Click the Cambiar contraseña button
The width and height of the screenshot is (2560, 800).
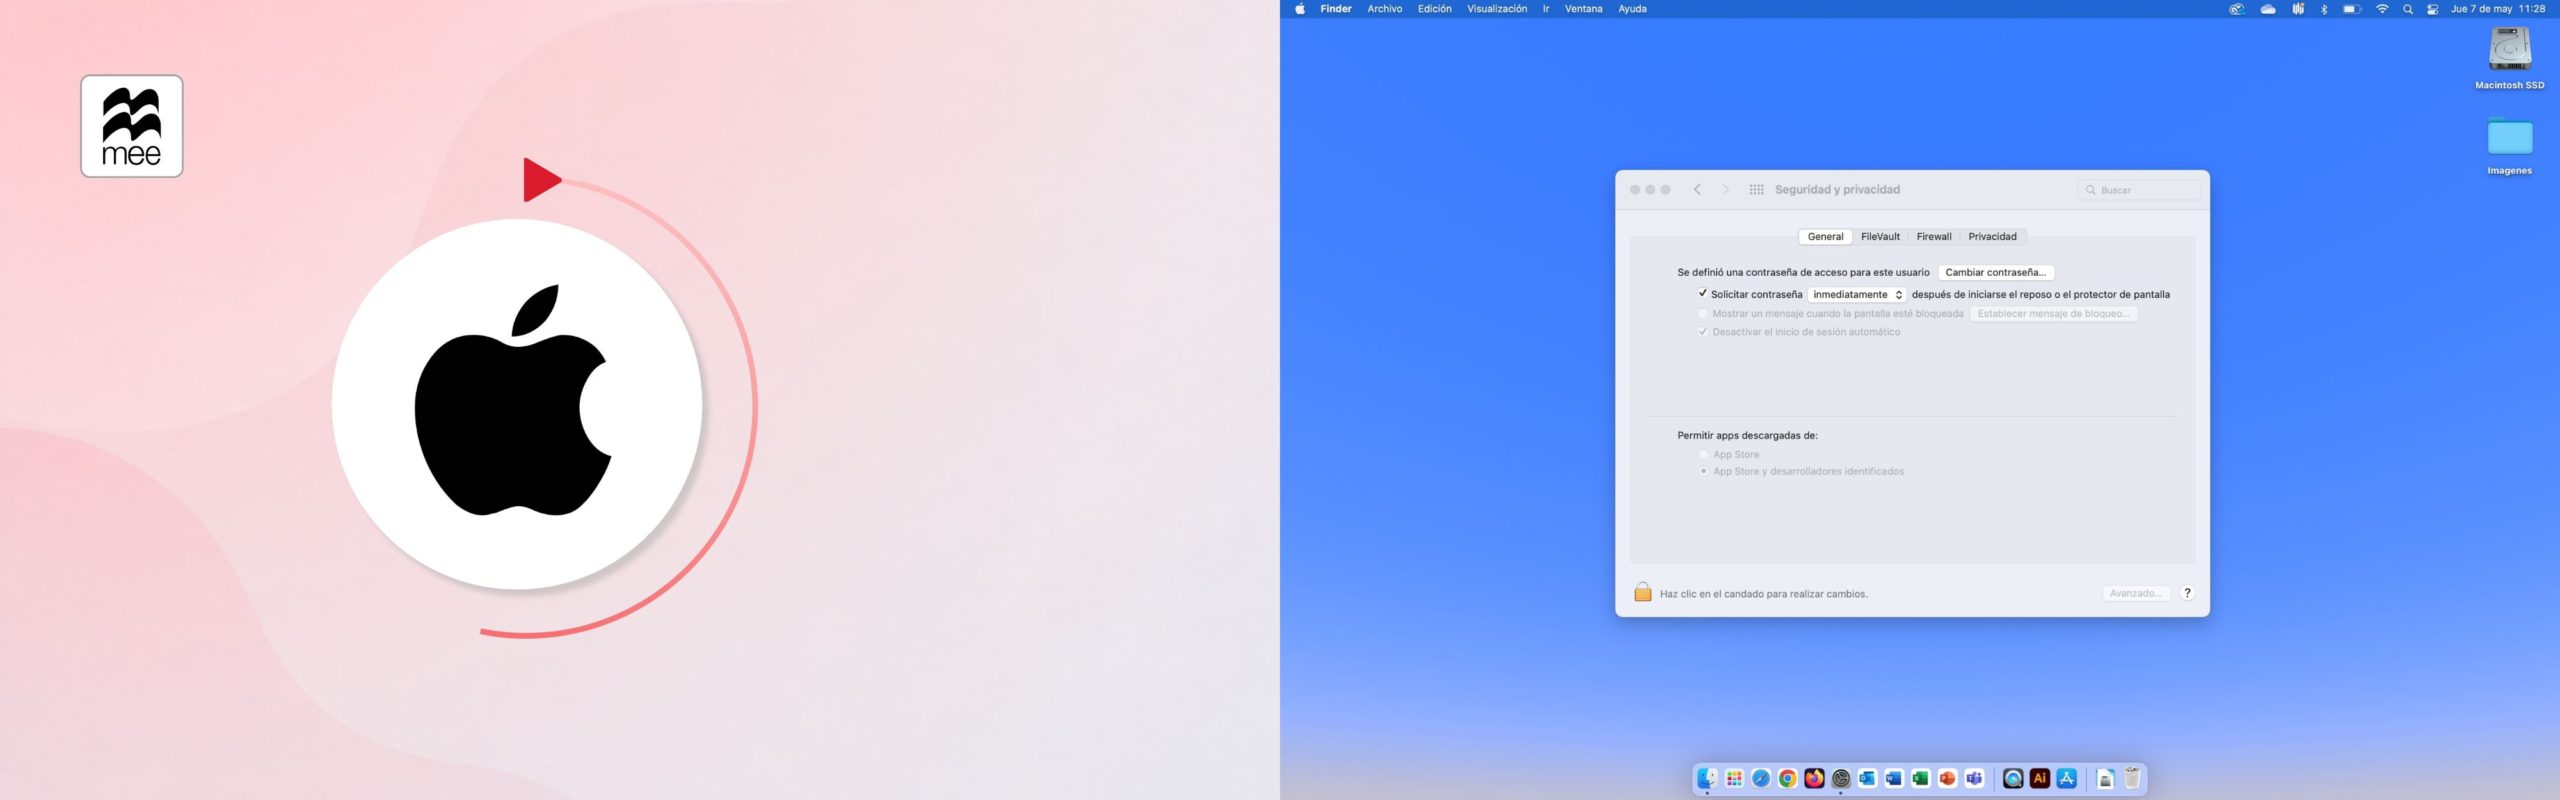point(1995,272)
